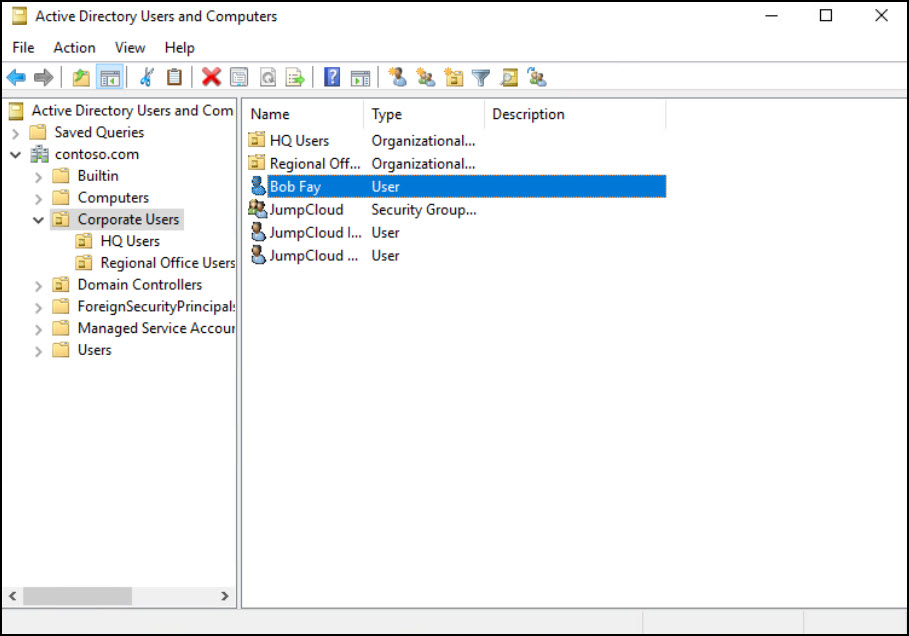Create a new user via toolbar icon
The height and width of the screenshot is (636, 909).
397,77
